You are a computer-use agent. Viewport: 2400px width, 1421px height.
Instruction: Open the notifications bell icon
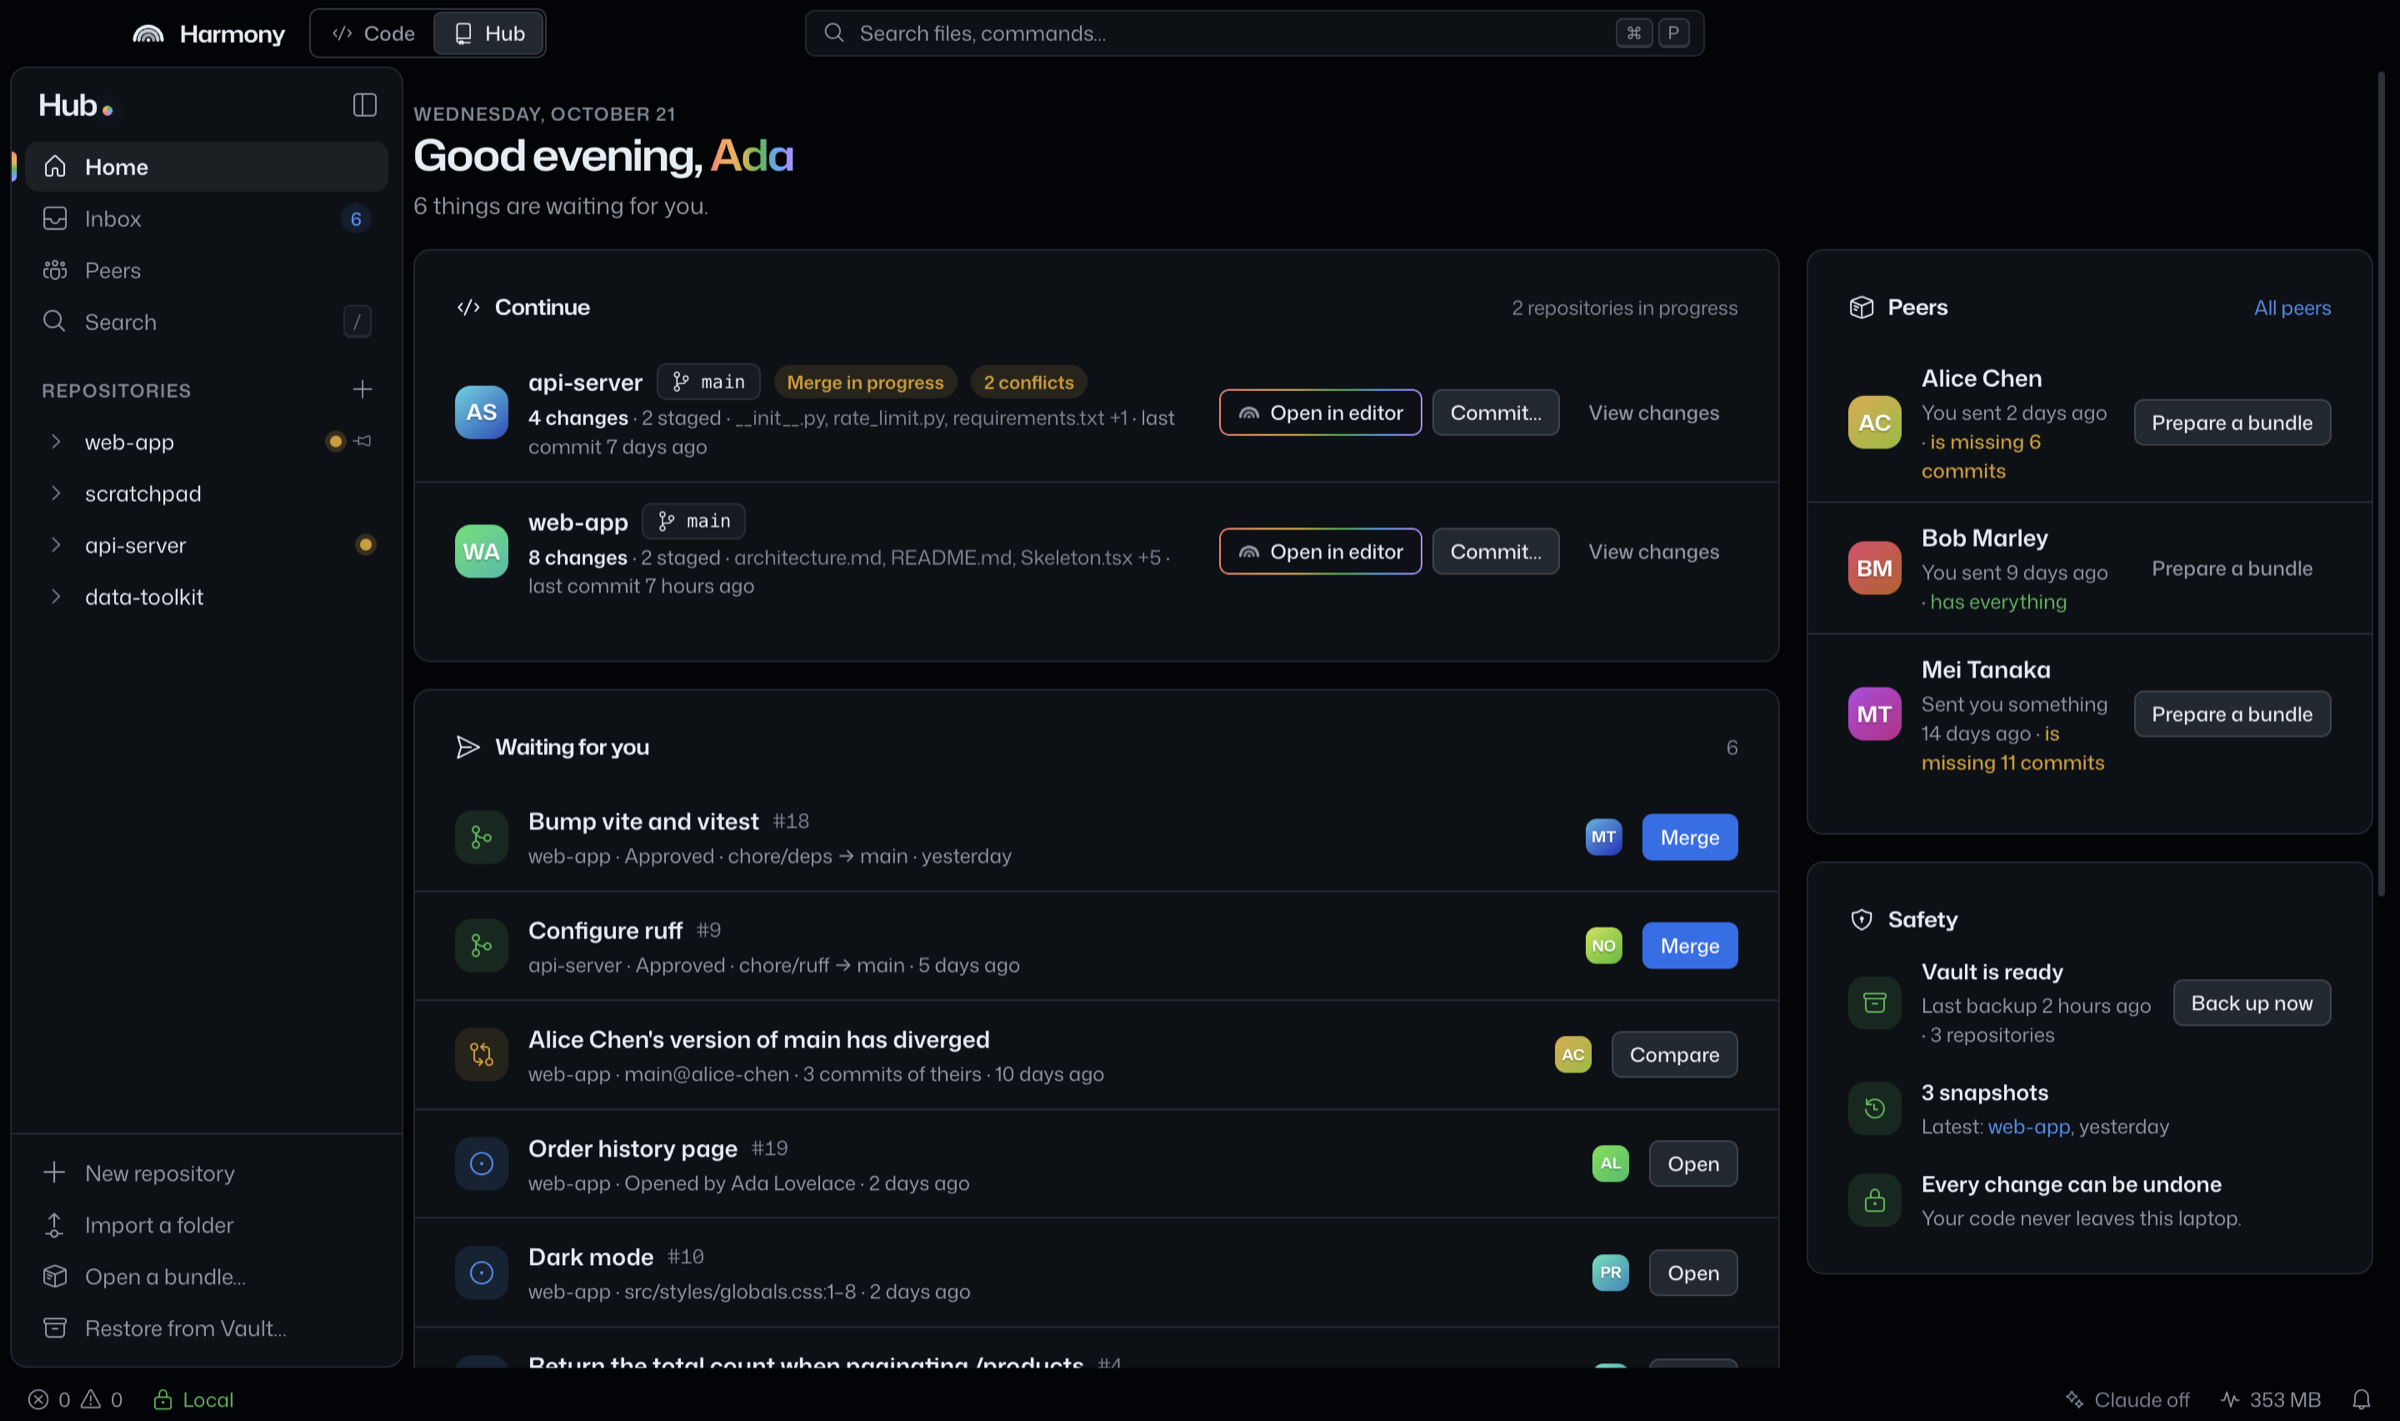pos(2361,1399)
